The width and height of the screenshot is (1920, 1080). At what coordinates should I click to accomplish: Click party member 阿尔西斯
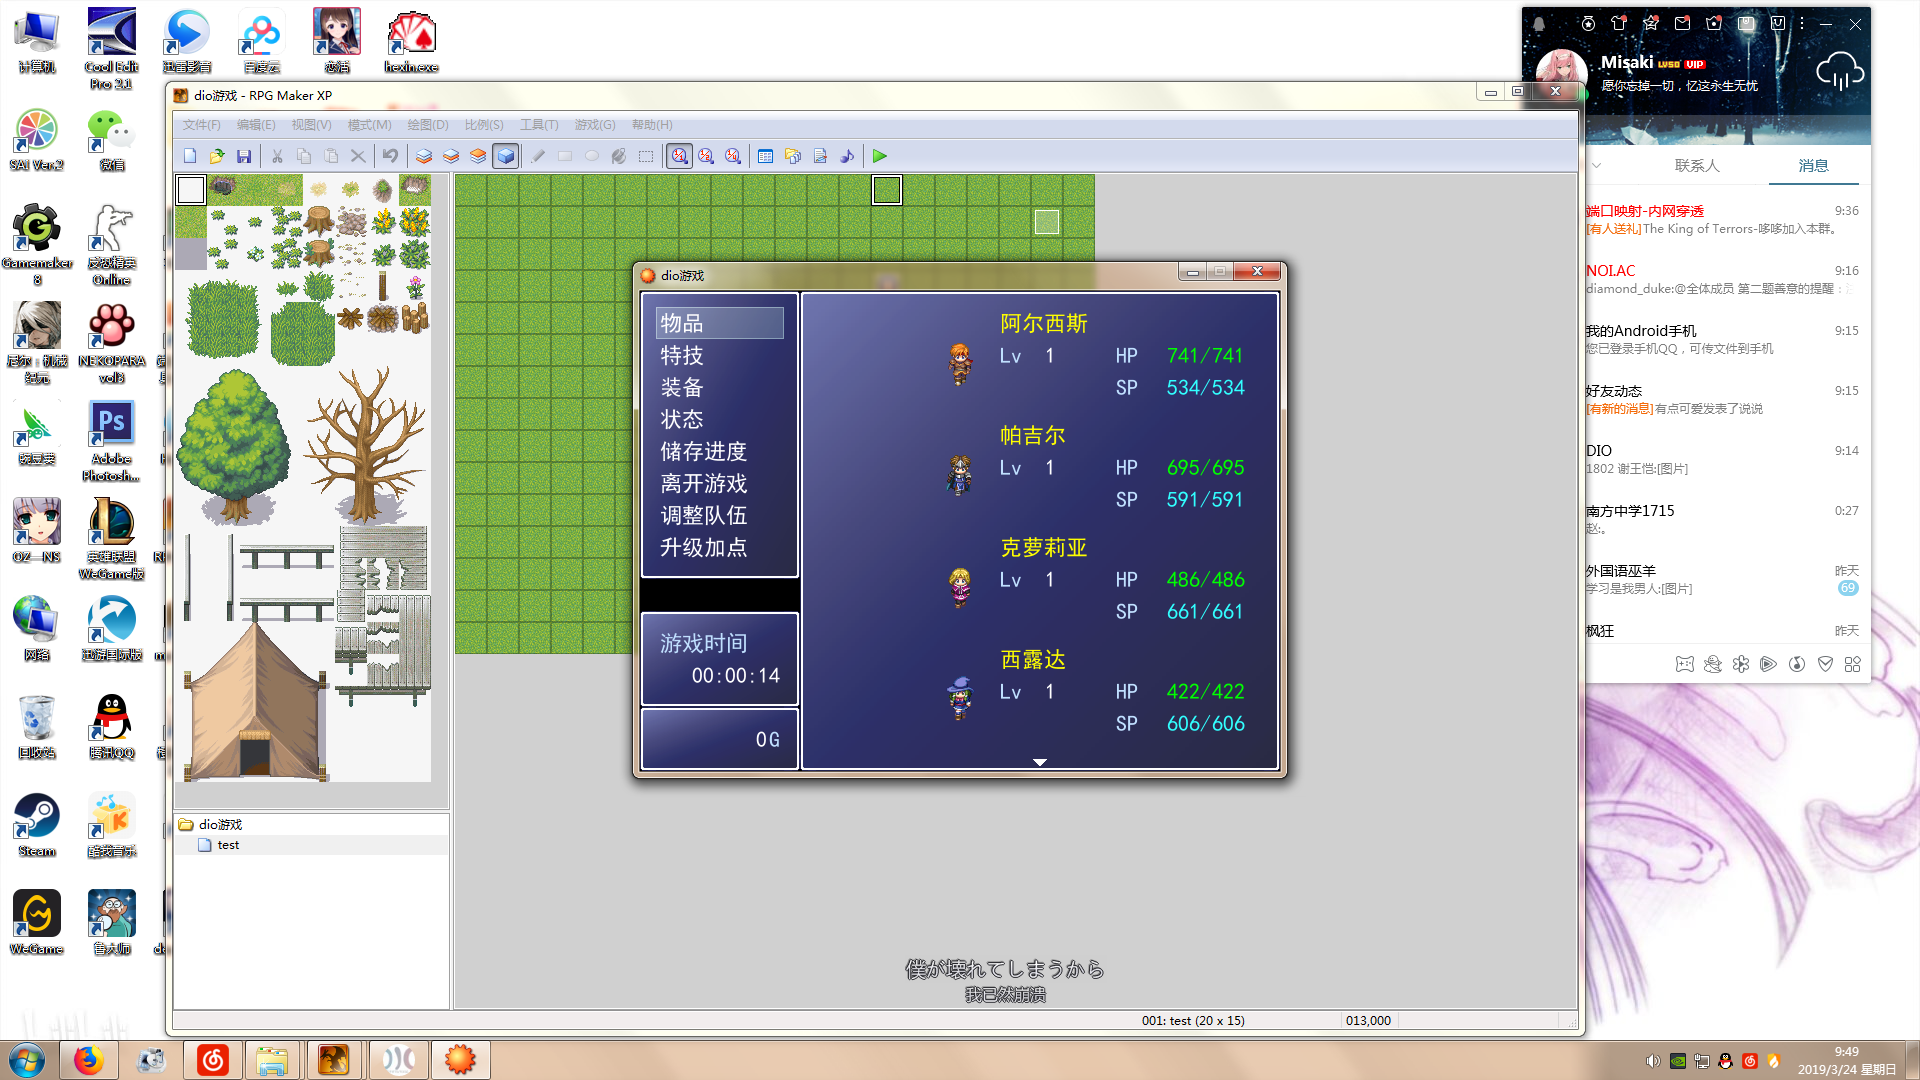[x=1043, y=323]
